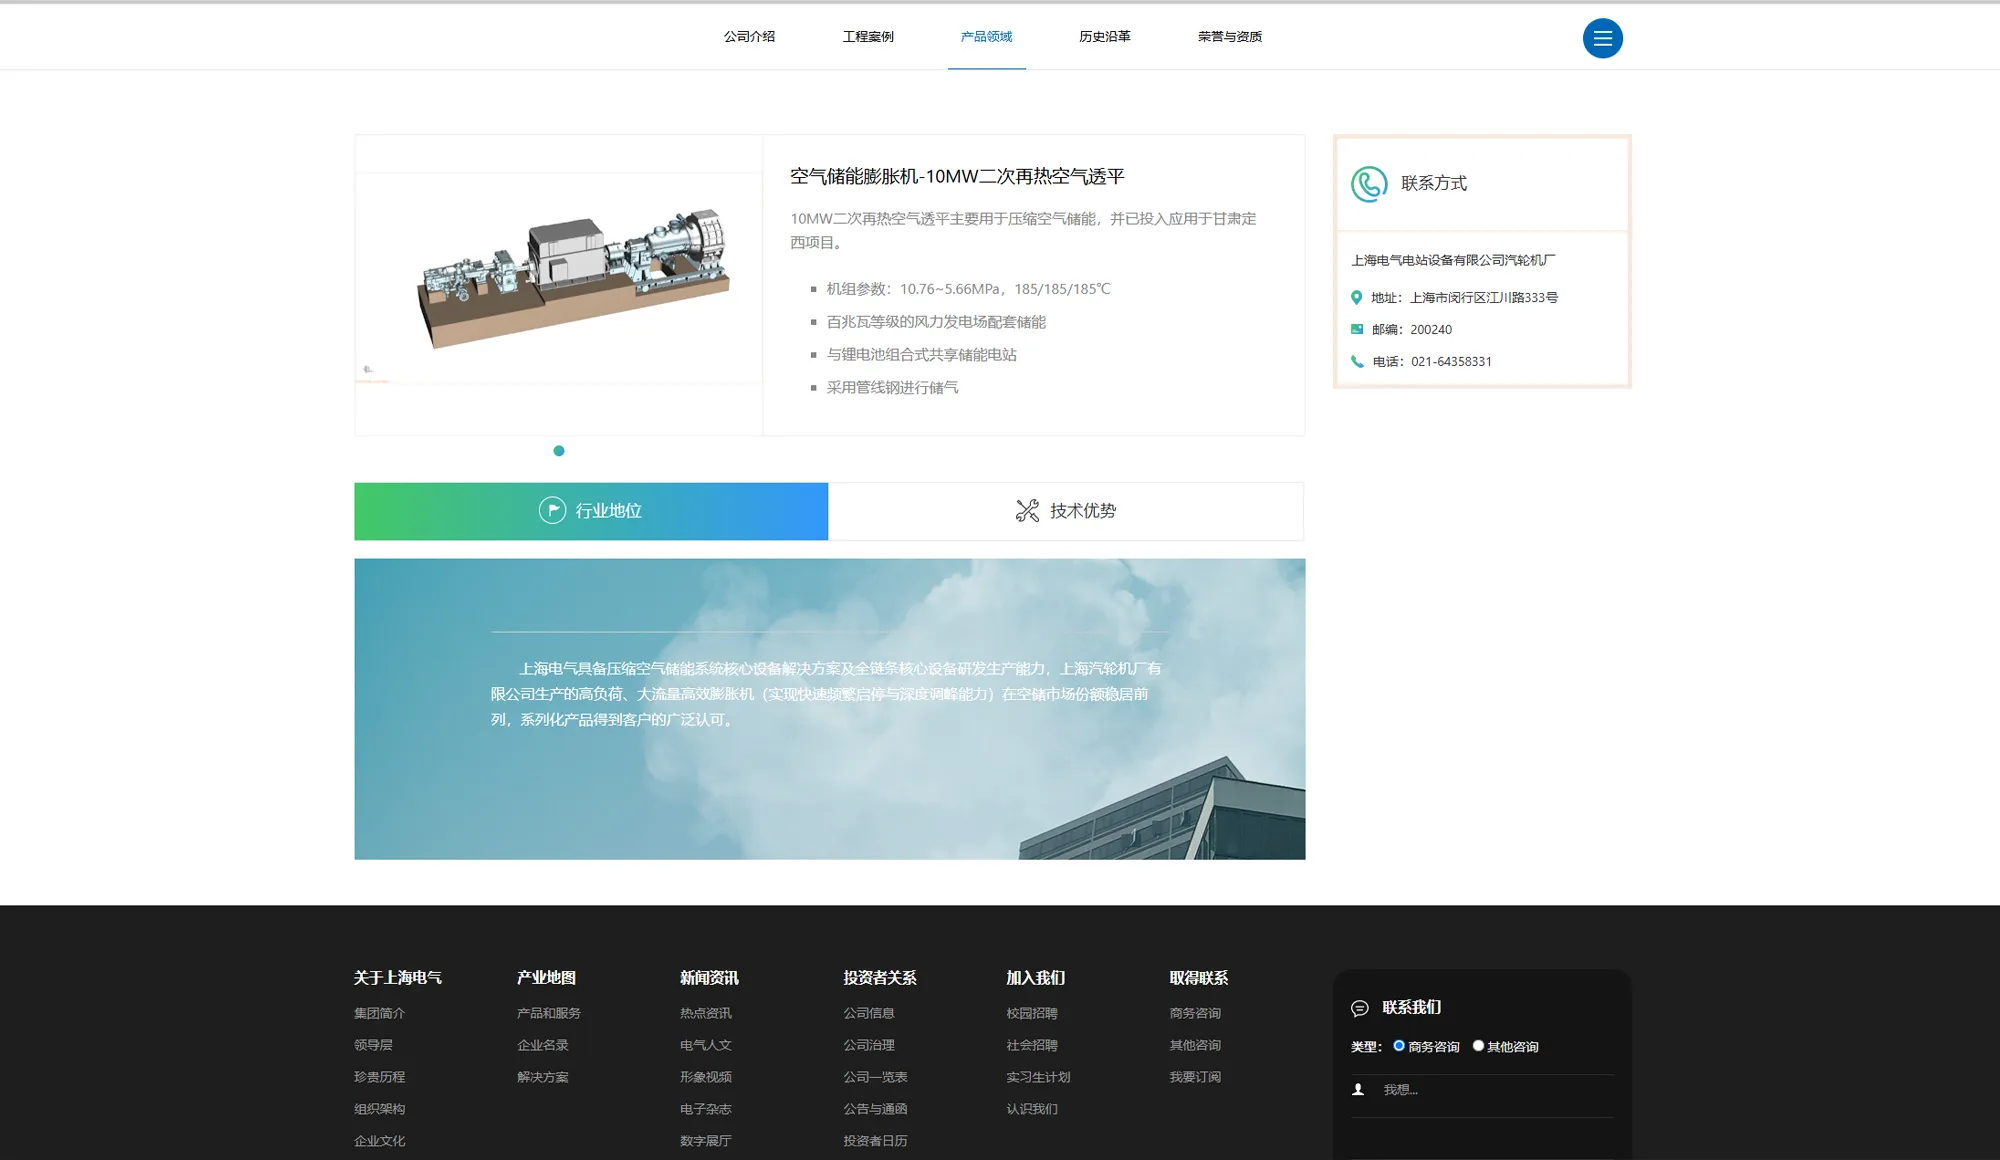Click the 我想... input field
Screen dimensions: 2000x1160
1490,1090
